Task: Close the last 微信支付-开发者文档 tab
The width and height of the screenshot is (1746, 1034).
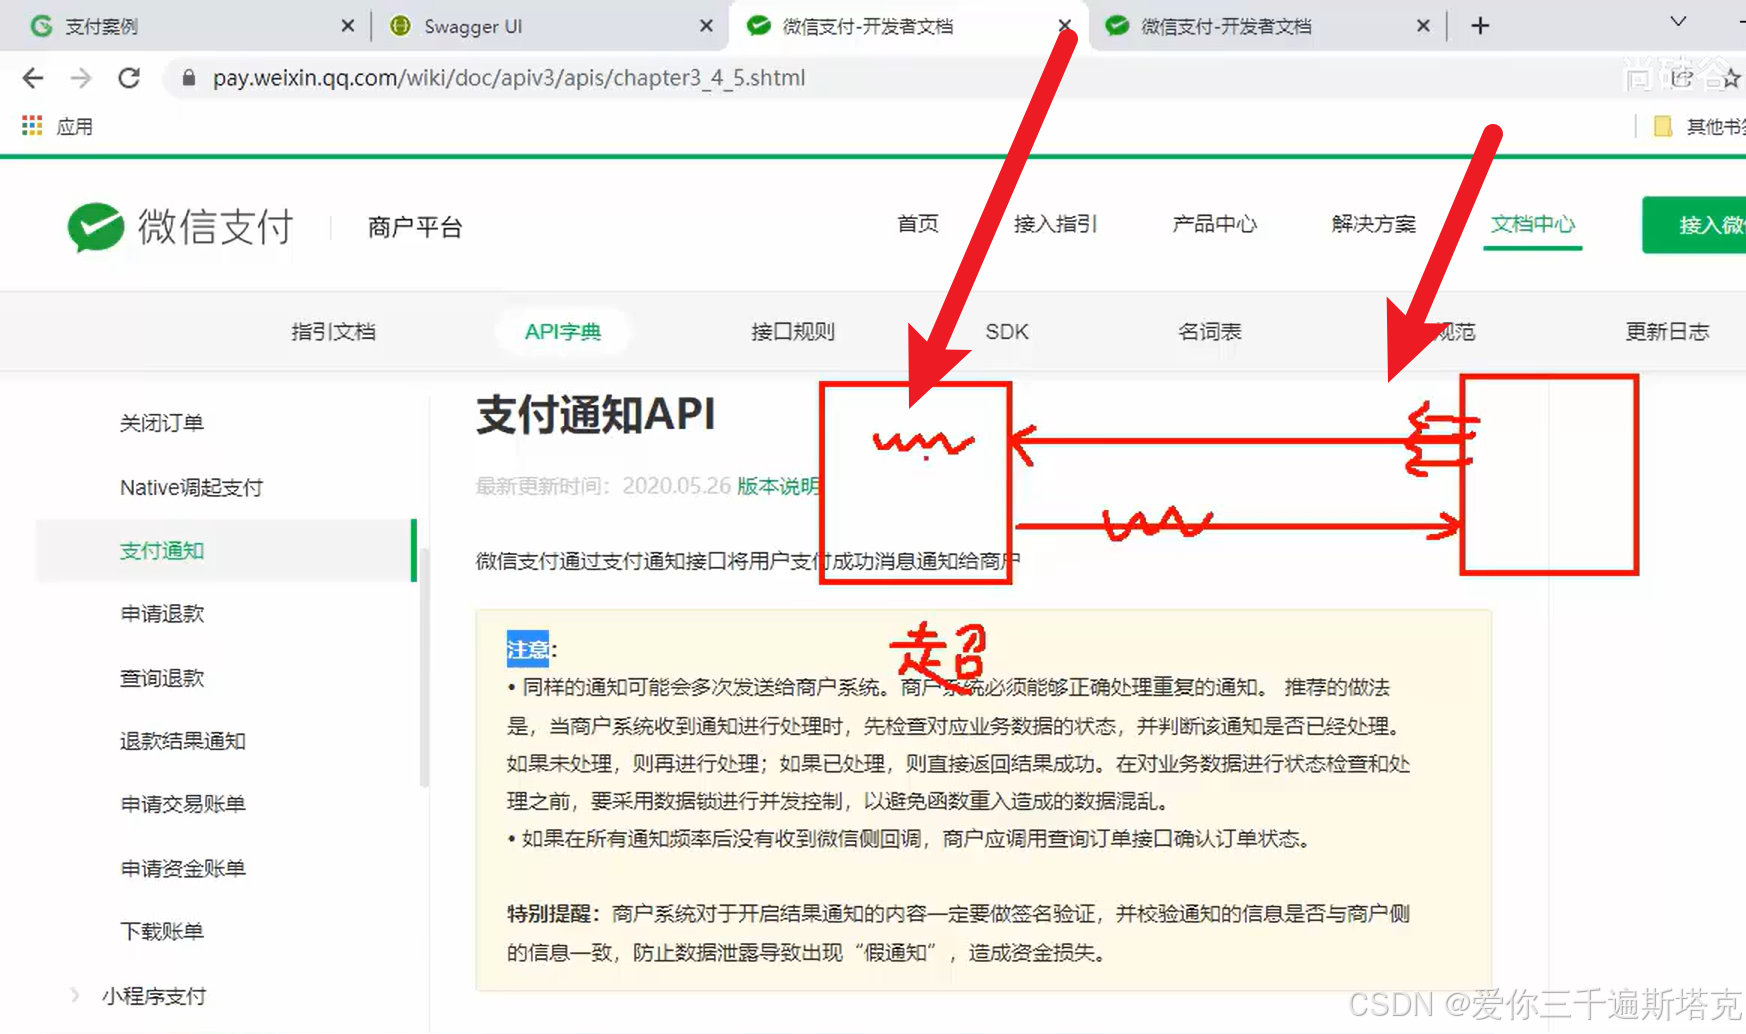Action: [x=1423, y=26]
